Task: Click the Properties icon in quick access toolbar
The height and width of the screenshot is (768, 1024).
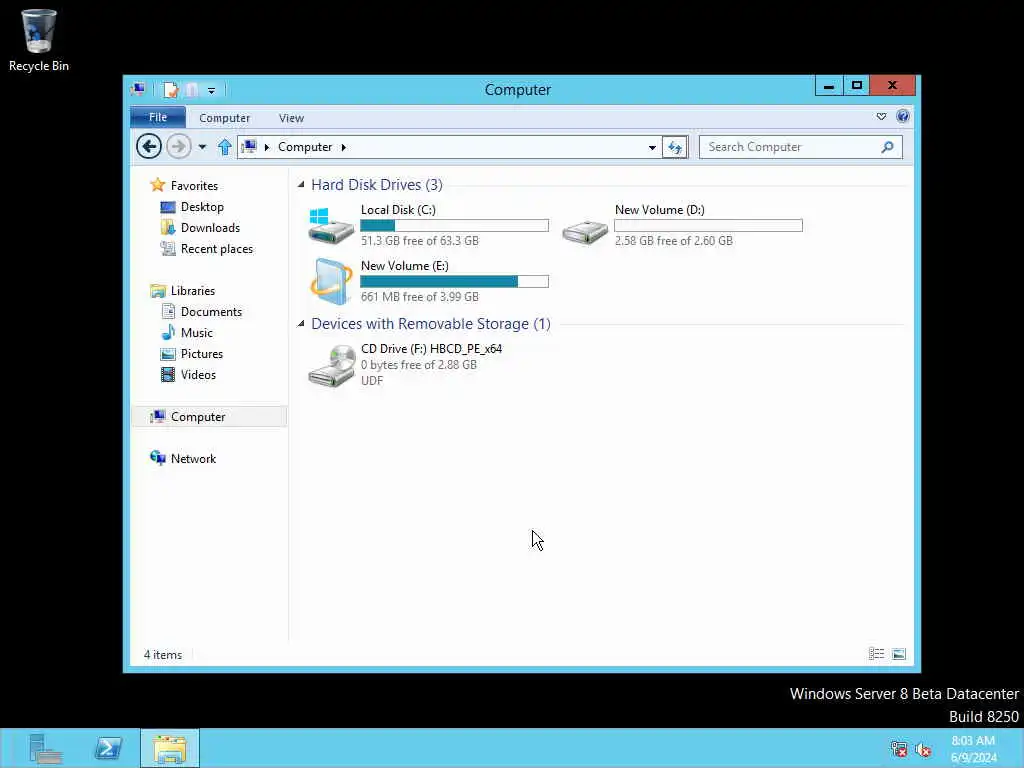Action: tap(171, 89)
